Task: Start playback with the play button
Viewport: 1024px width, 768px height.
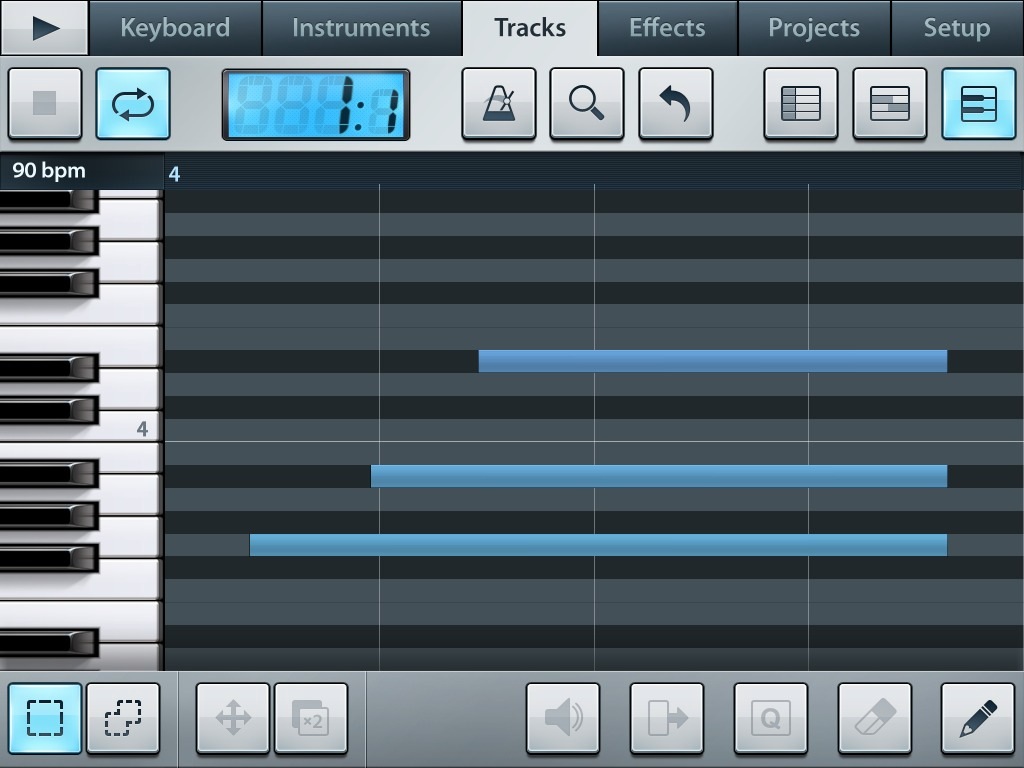Action: pos(44,27)
